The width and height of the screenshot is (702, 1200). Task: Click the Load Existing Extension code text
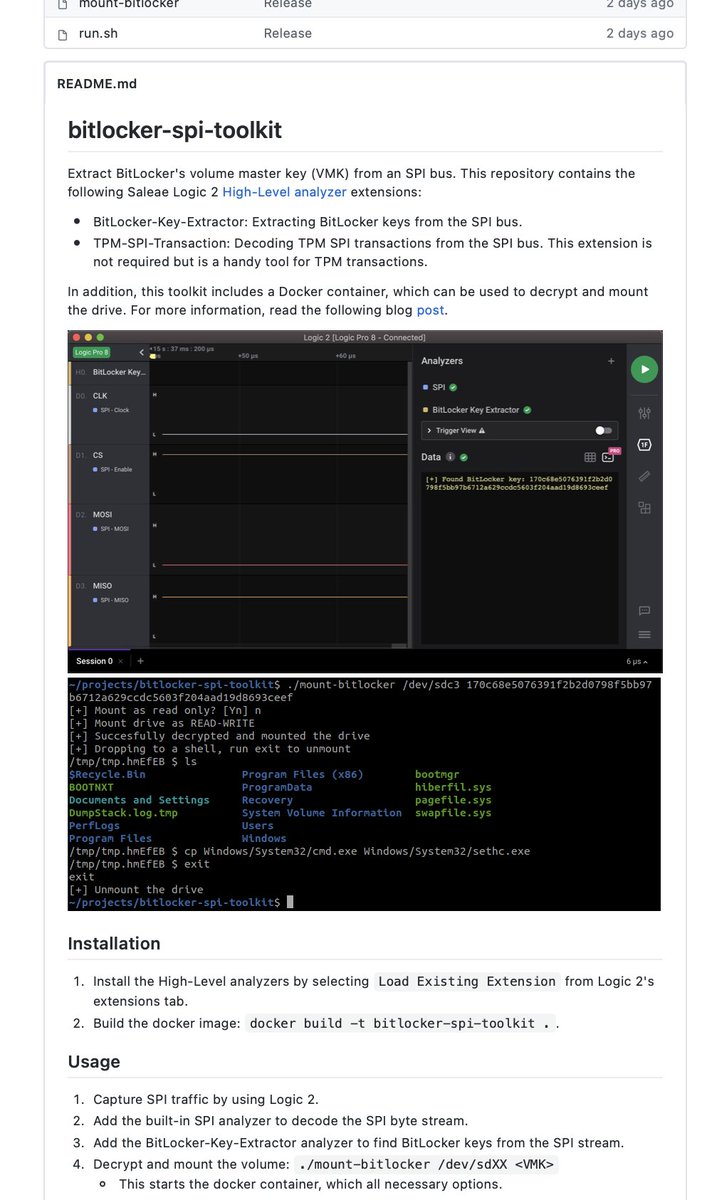click(467, 981)
